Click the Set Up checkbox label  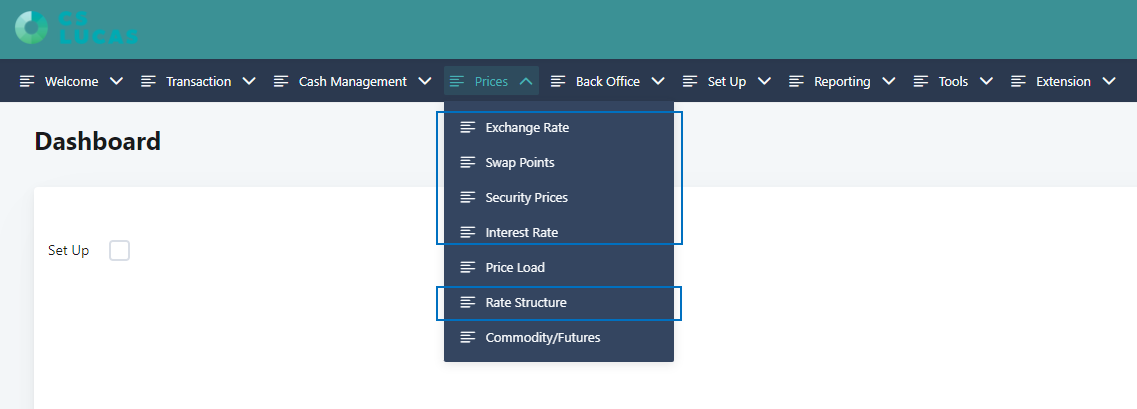(x=68, y=251)
